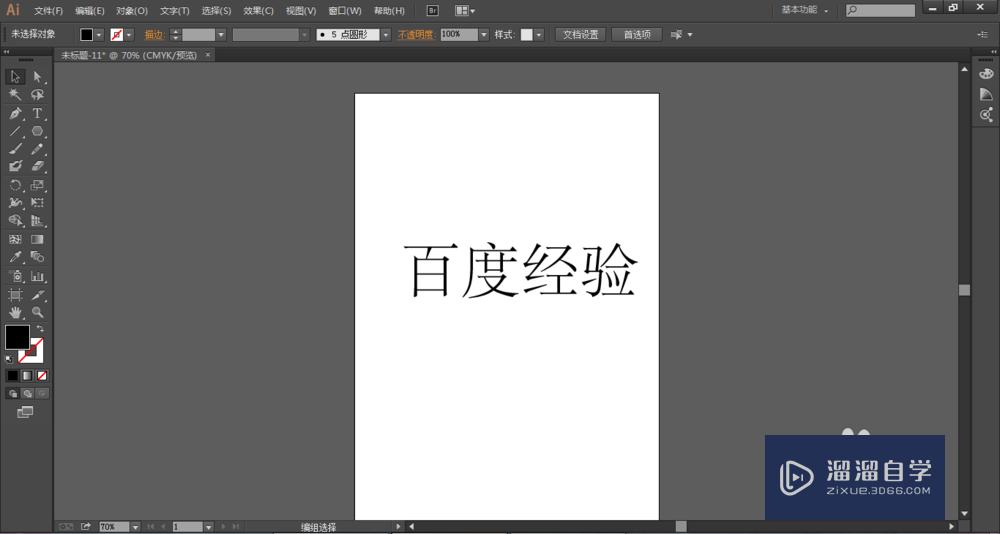Image resolution: width=1000 pixels, height=534 pixels.
Task: Select the Eyedropper tool
Action: pos(15,257)
